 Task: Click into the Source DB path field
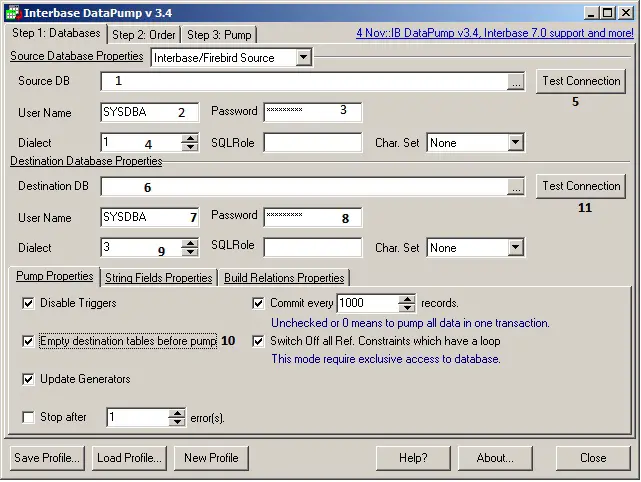click(304, 81)
